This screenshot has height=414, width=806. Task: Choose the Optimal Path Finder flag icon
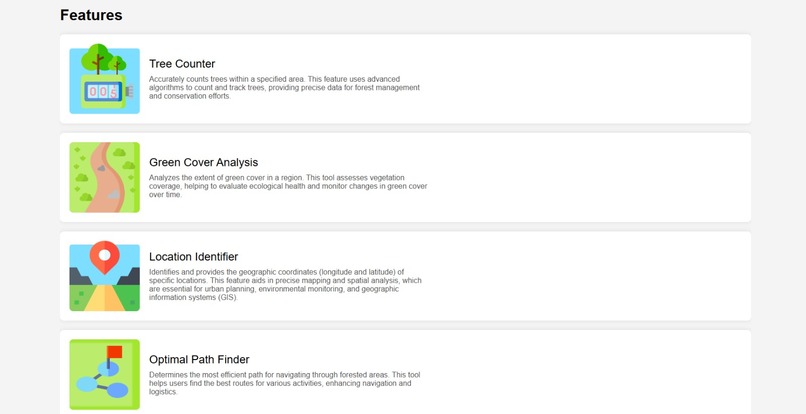tap(104, 374)
